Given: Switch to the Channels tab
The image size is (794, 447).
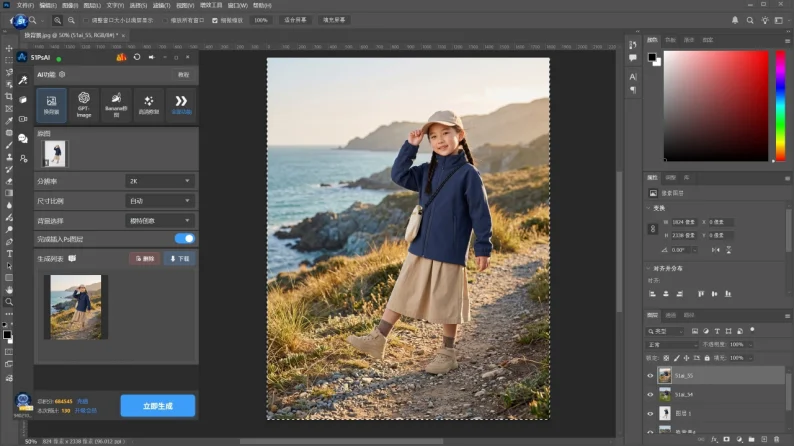Looking at the screenshot, I should [x=670, y=315].
